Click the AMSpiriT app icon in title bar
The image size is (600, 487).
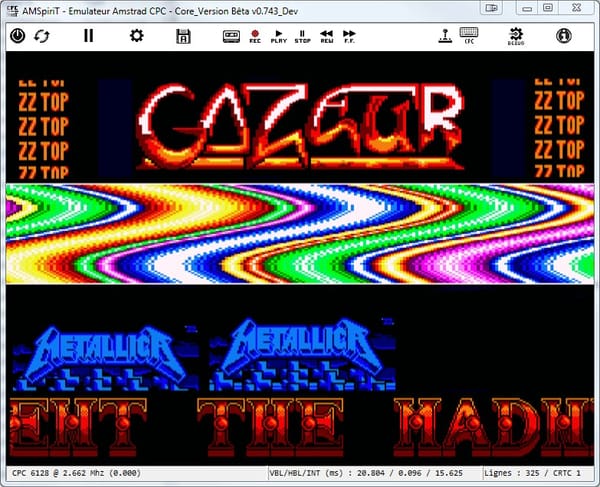coord(13,10)
